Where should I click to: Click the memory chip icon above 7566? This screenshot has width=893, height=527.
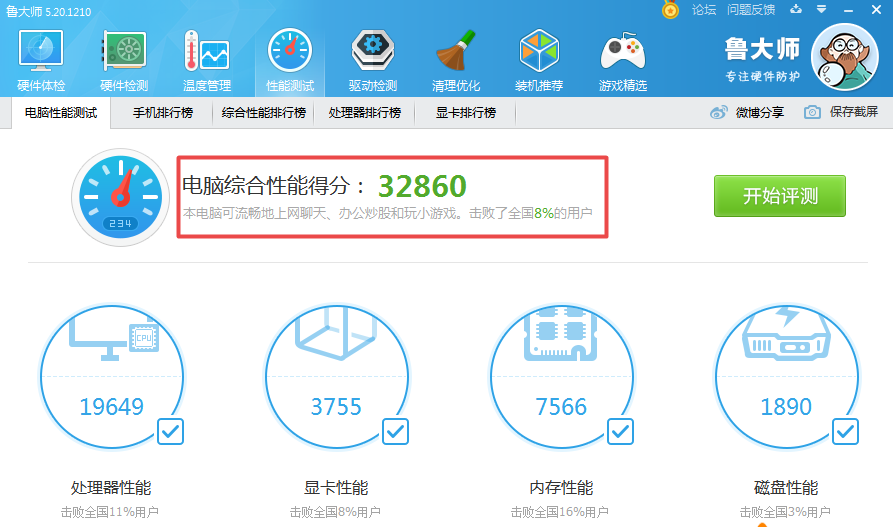560,334
